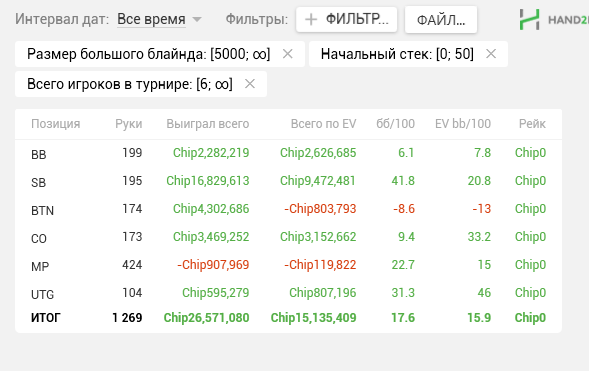Sort by Выиграл всего column header
Screen dimensions: 589x371
pos(208,124)
